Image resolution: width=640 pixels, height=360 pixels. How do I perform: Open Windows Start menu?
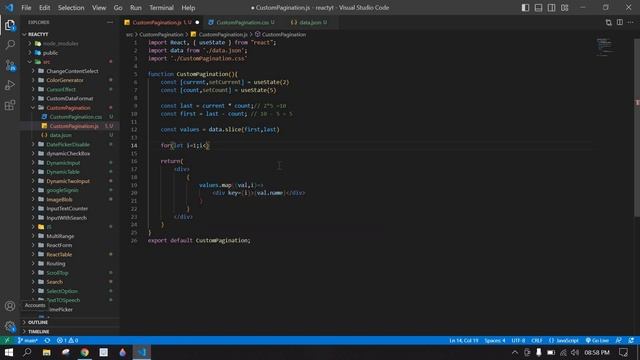[9, 352]
